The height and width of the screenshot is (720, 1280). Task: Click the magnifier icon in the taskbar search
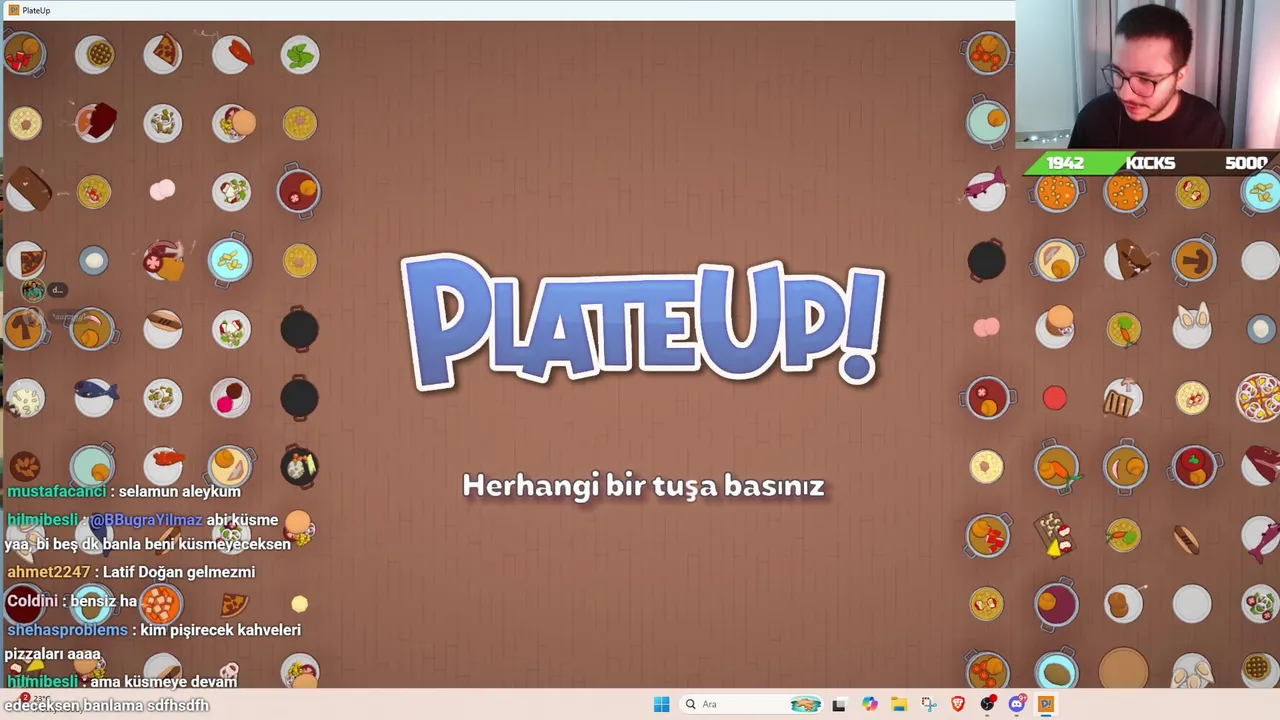point(690,704)
